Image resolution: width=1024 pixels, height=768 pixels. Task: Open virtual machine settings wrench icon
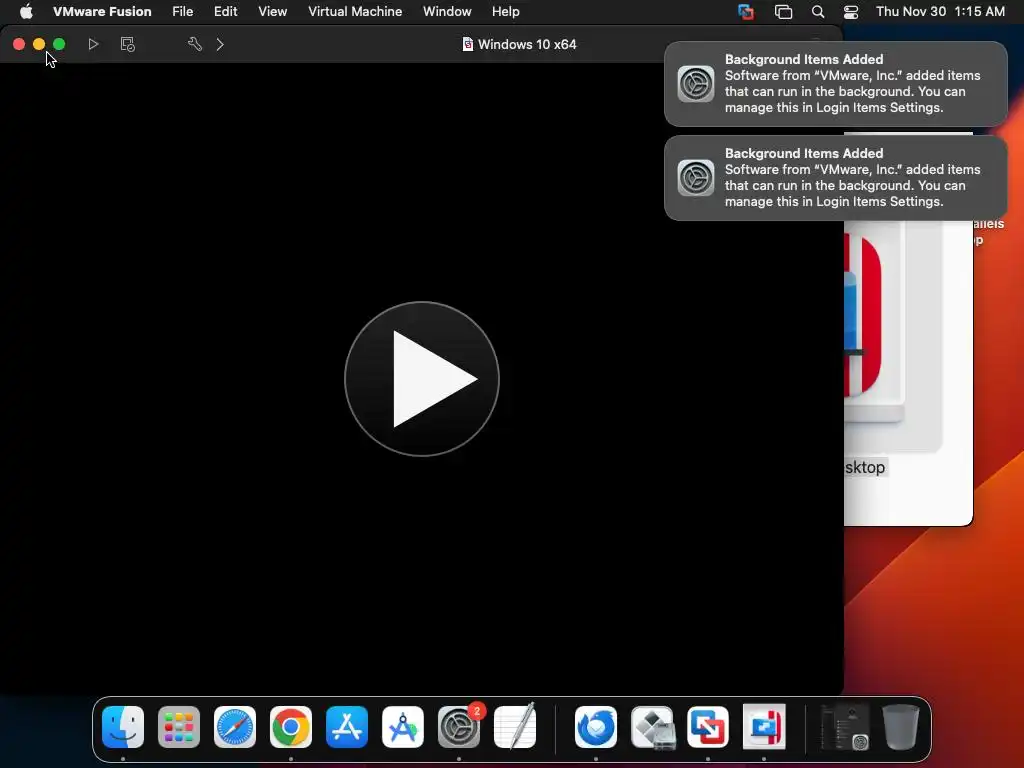coord(195,44)
